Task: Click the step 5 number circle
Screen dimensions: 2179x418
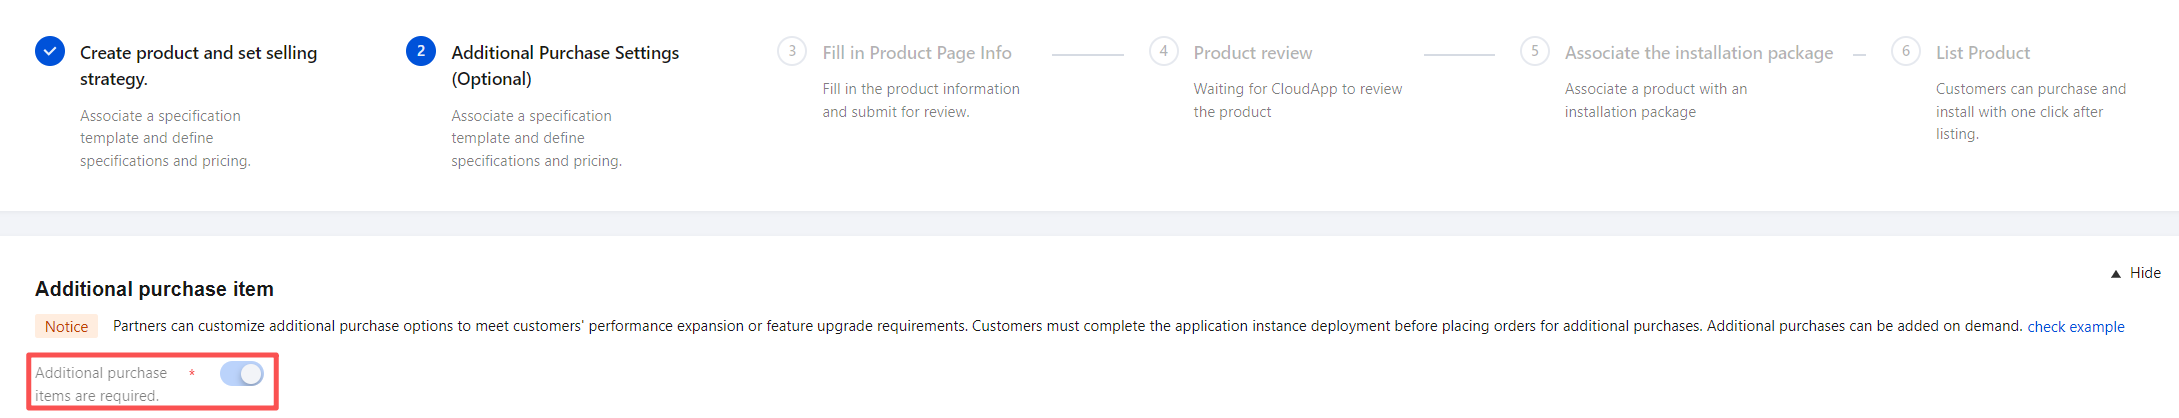Action: click(1535, 51)
